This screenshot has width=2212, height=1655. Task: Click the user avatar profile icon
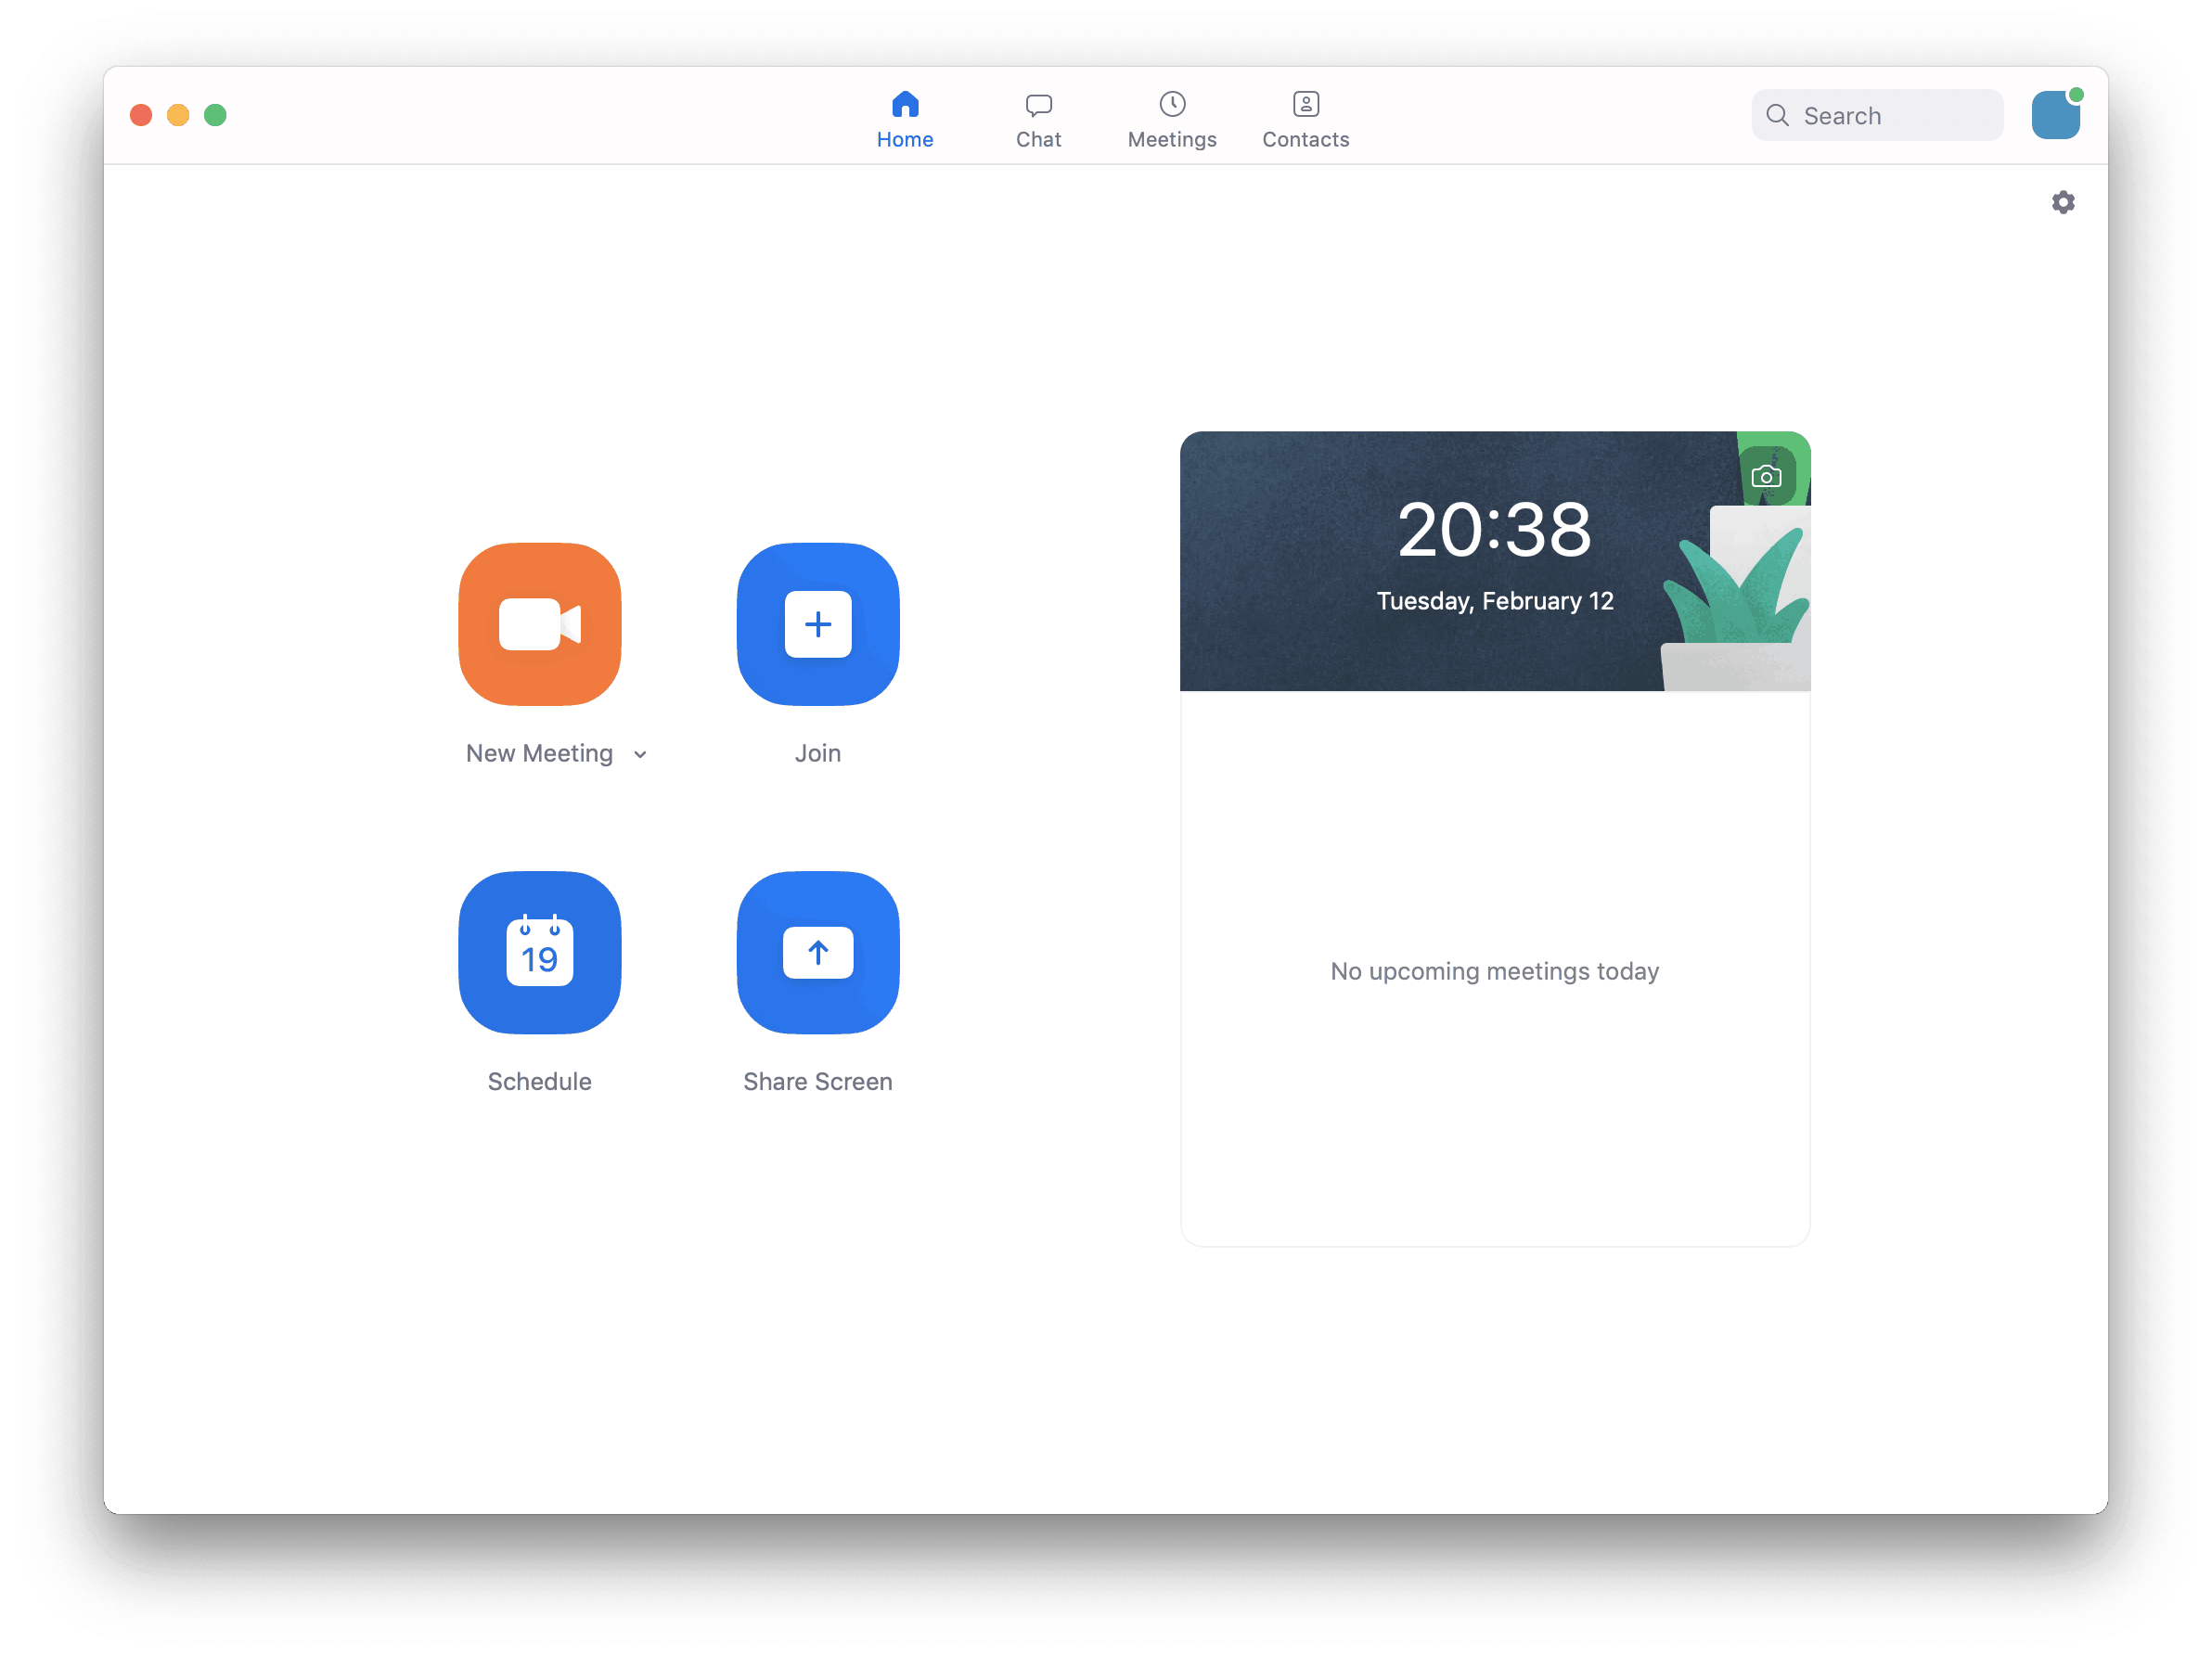click(2057, 113)
